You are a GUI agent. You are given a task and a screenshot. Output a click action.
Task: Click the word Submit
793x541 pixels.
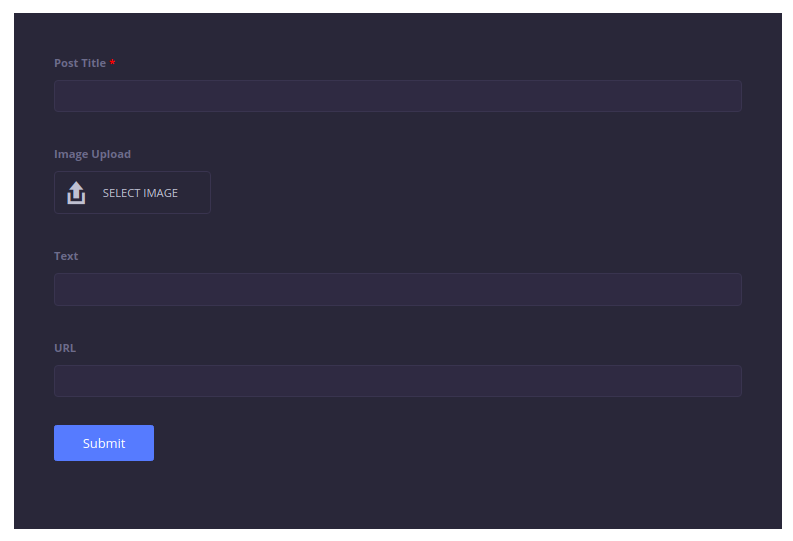[104, 443]
